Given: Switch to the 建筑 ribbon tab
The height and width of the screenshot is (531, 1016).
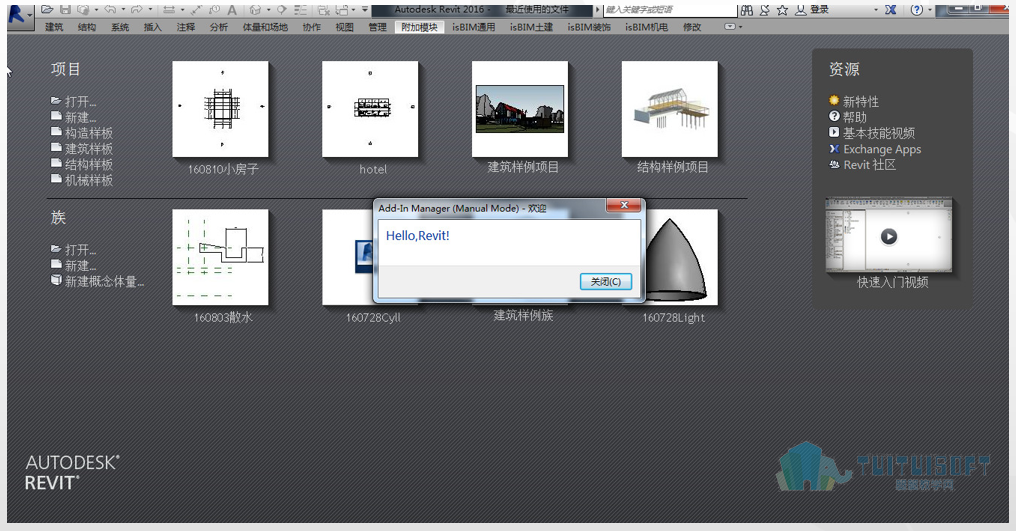Looking at the screenshot, I should 54,27.
